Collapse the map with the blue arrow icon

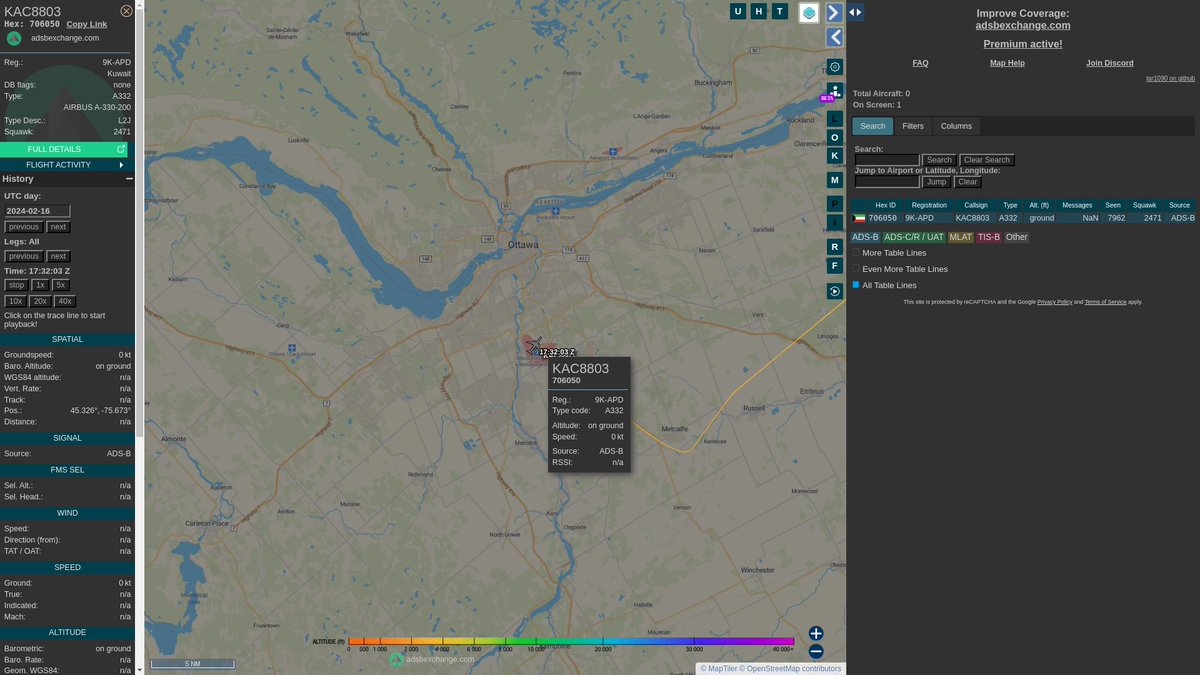click(x=833, y=11)
